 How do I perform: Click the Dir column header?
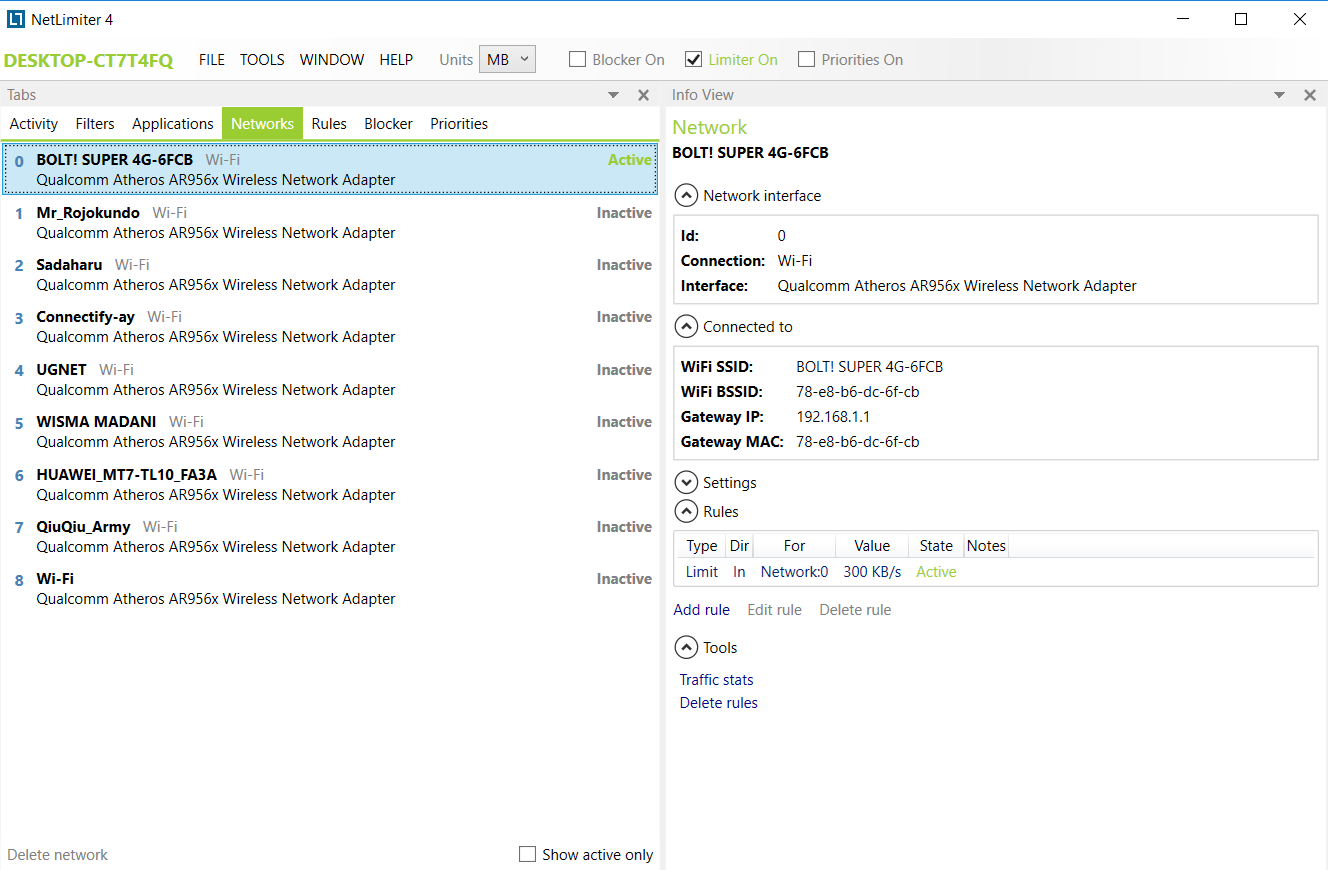(739, 546)
